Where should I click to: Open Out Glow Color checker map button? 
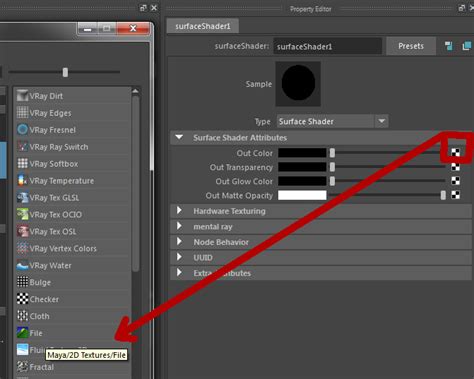455,181
